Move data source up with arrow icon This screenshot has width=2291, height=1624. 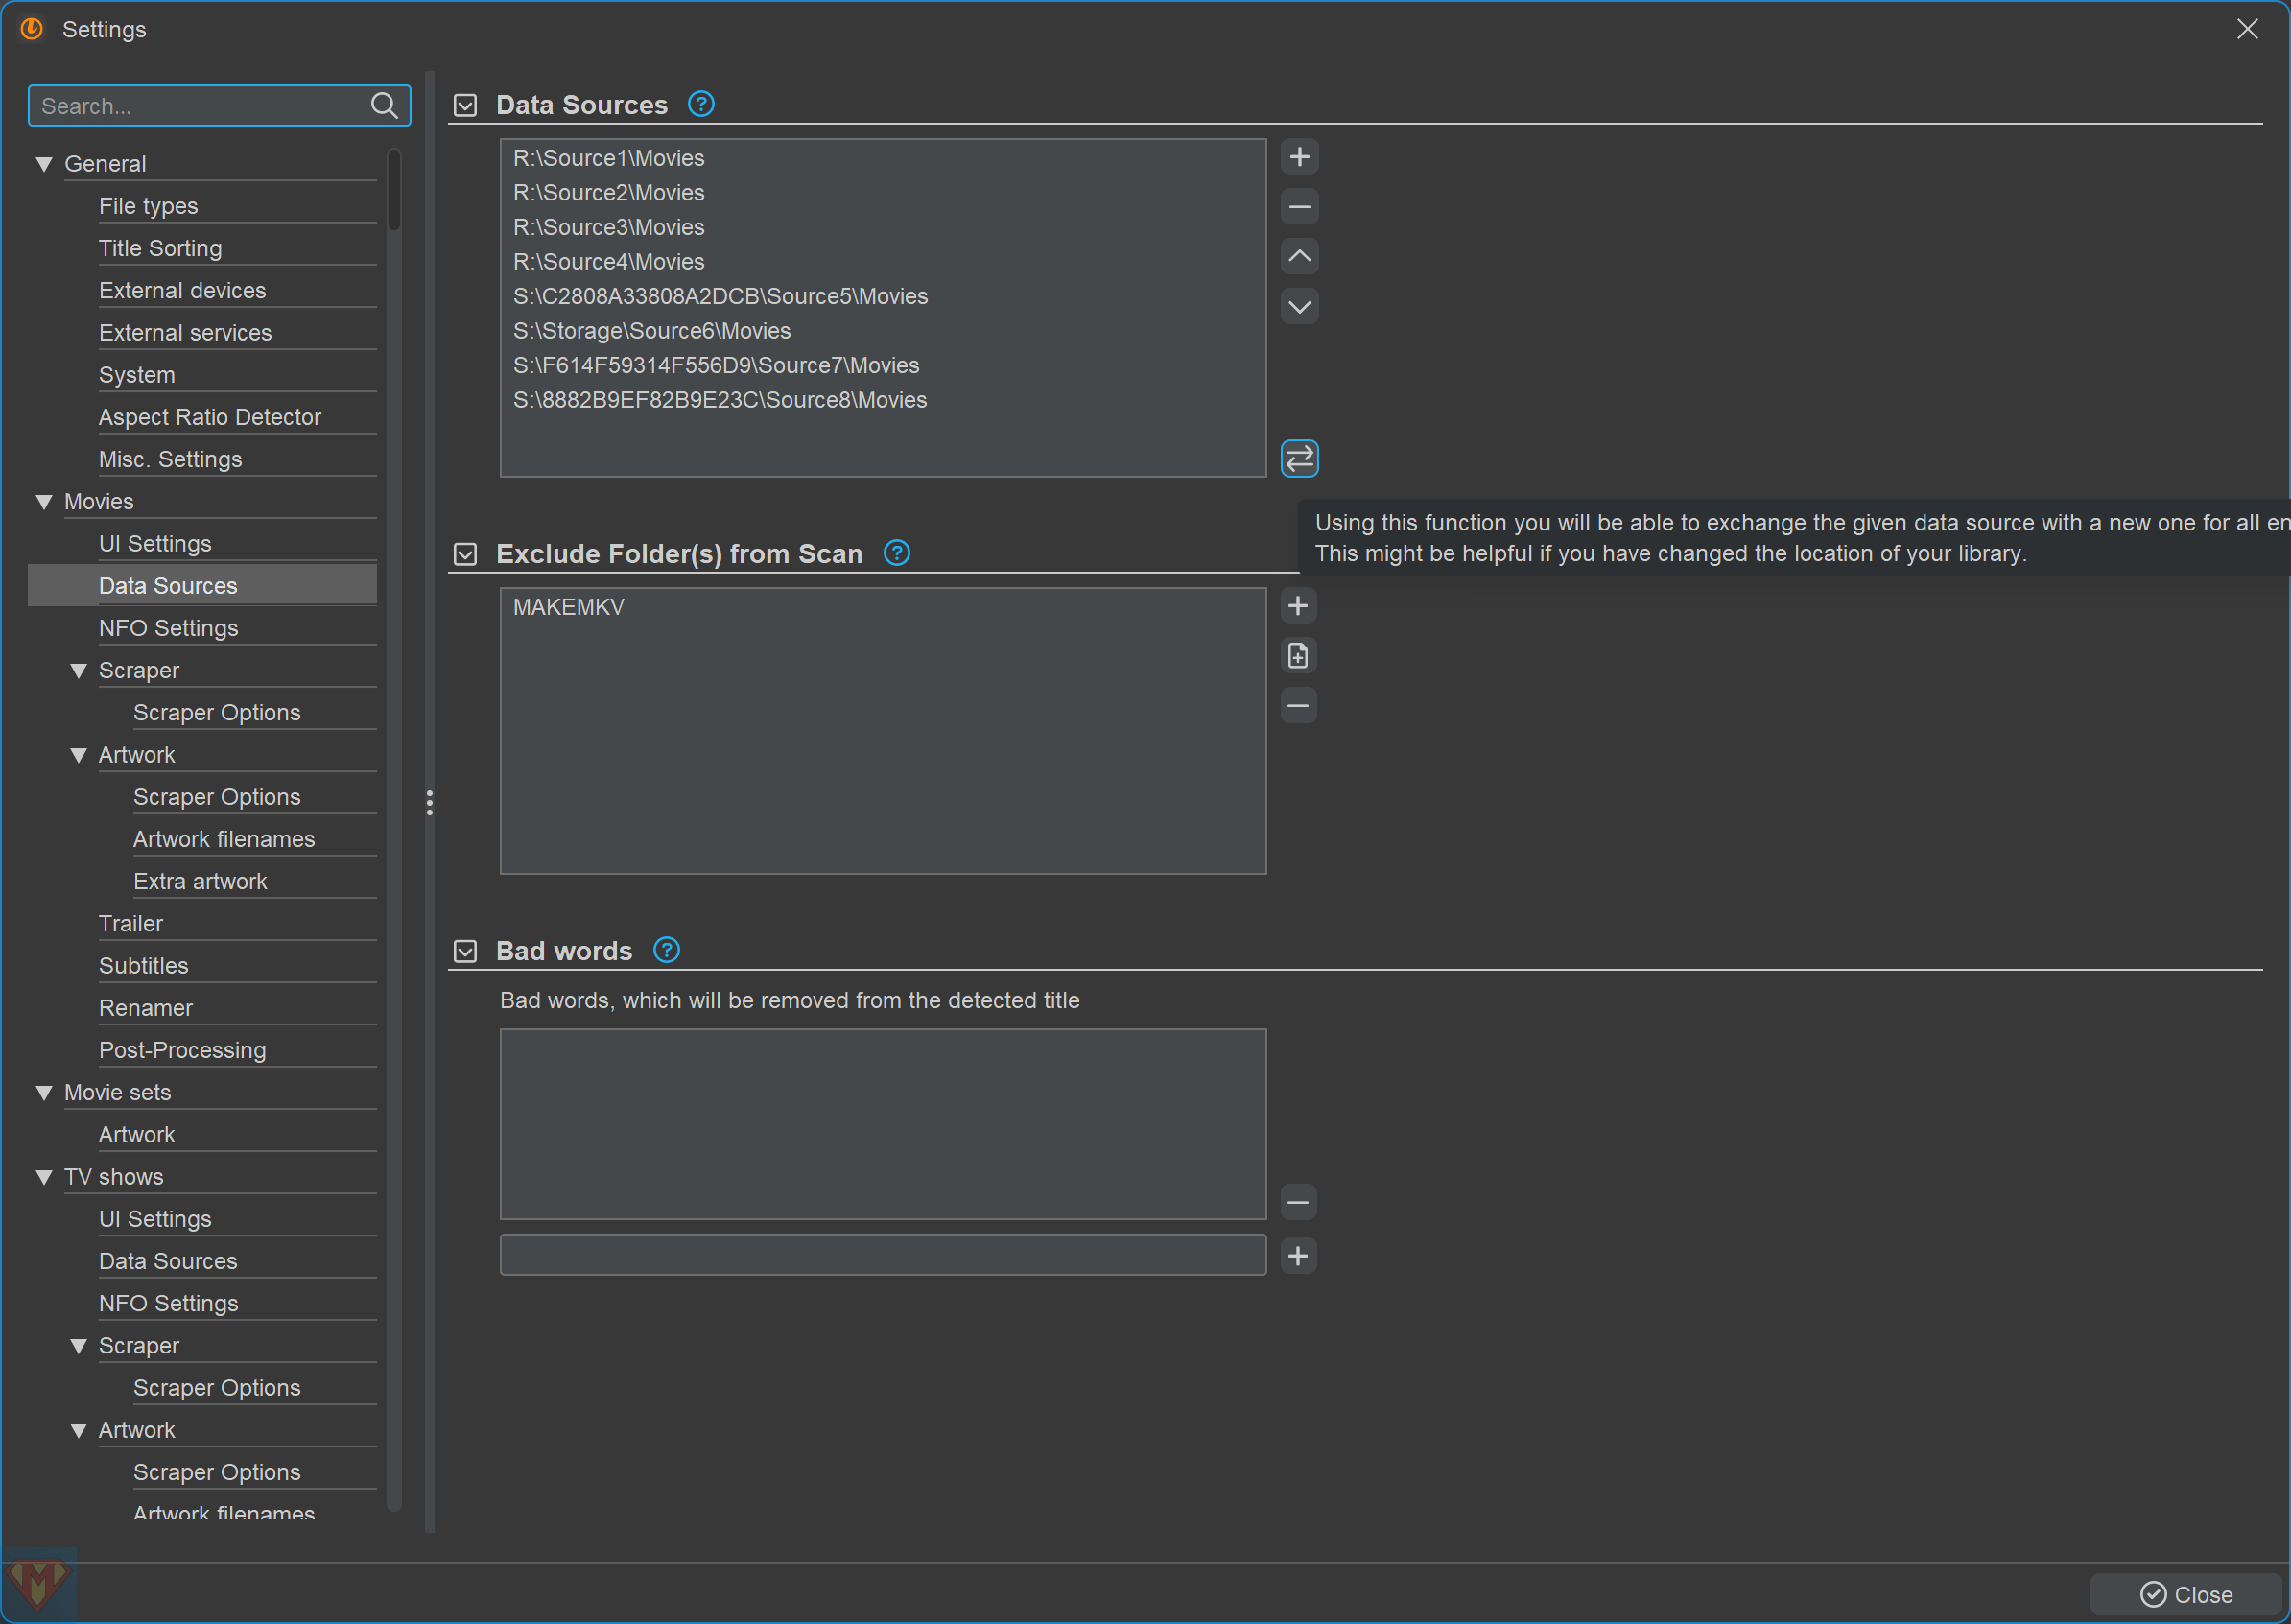pos(1299,257)
